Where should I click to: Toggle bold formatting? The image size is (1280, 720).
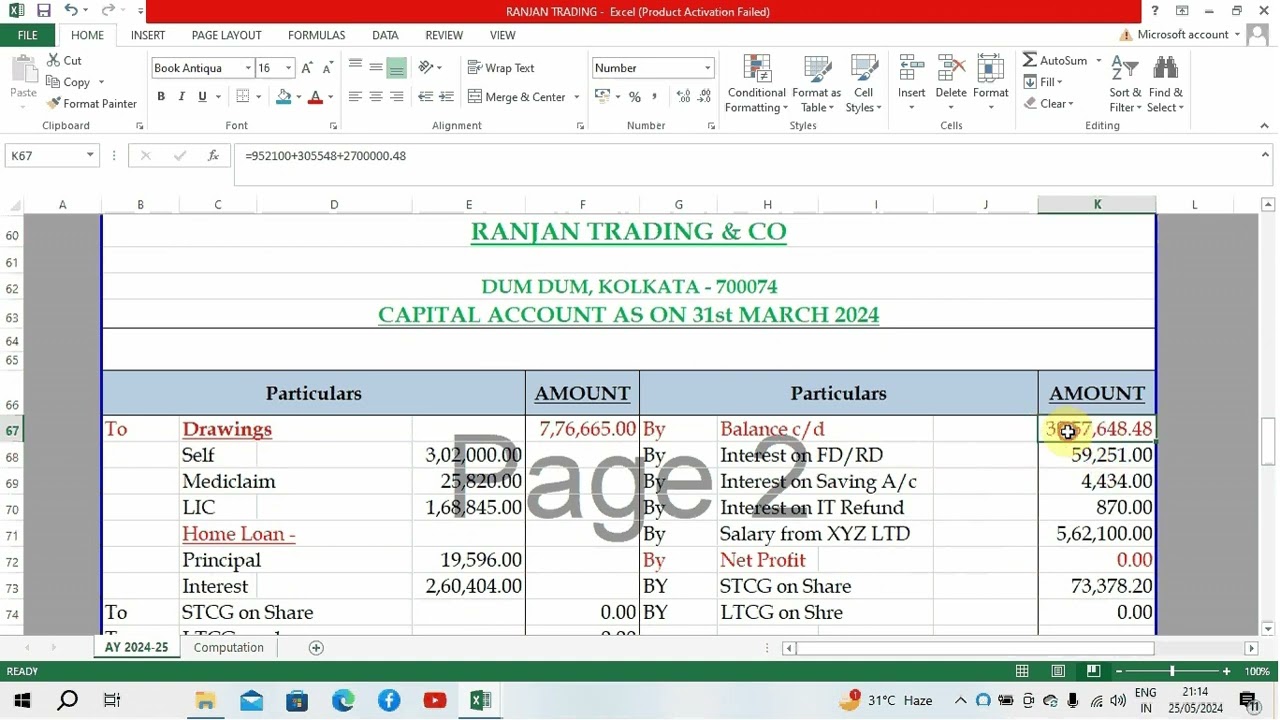point(161,97)
